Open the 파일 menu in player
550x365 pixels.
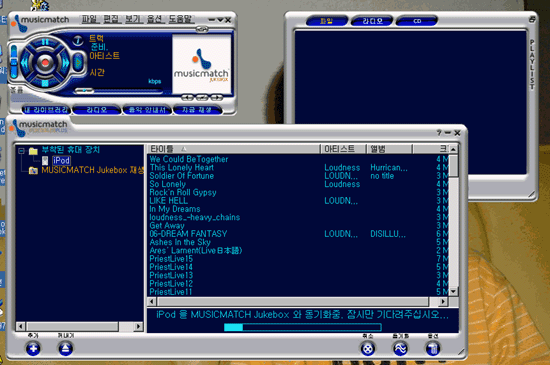[x=89, y=19]
